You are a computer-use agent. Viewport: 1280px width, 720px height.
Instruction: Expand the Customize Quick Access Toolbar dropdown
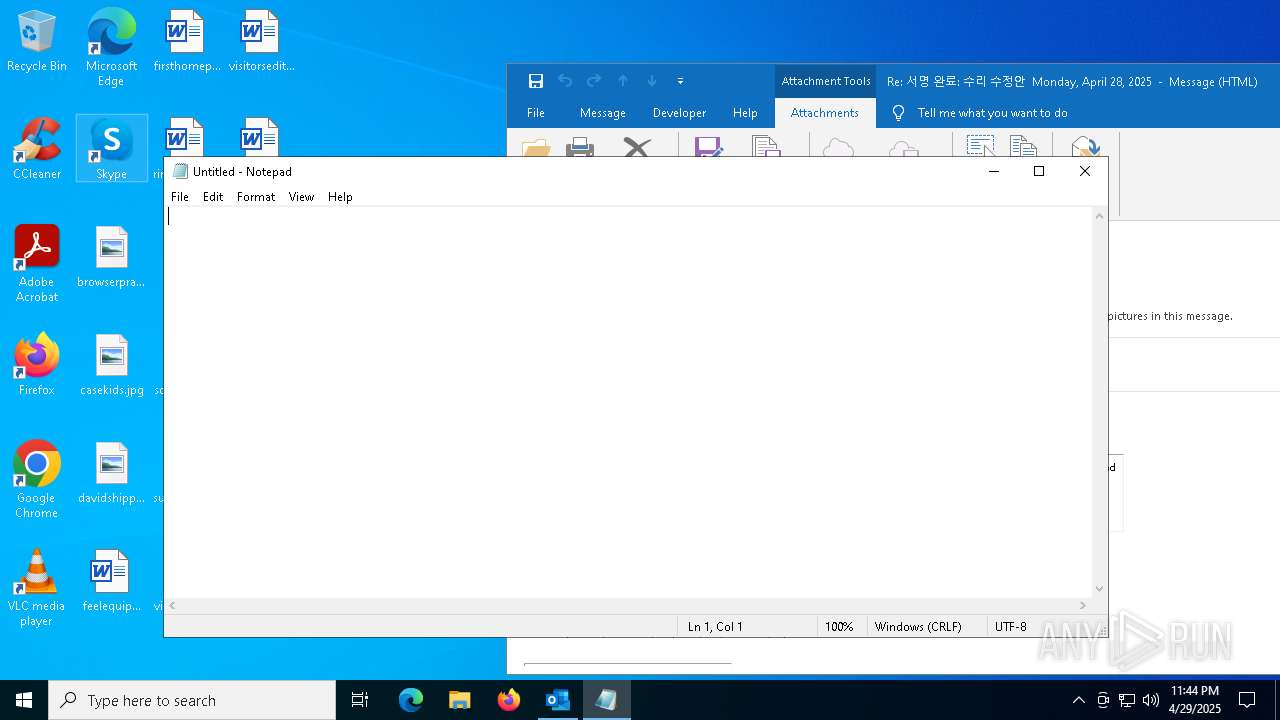pos(680,81)
